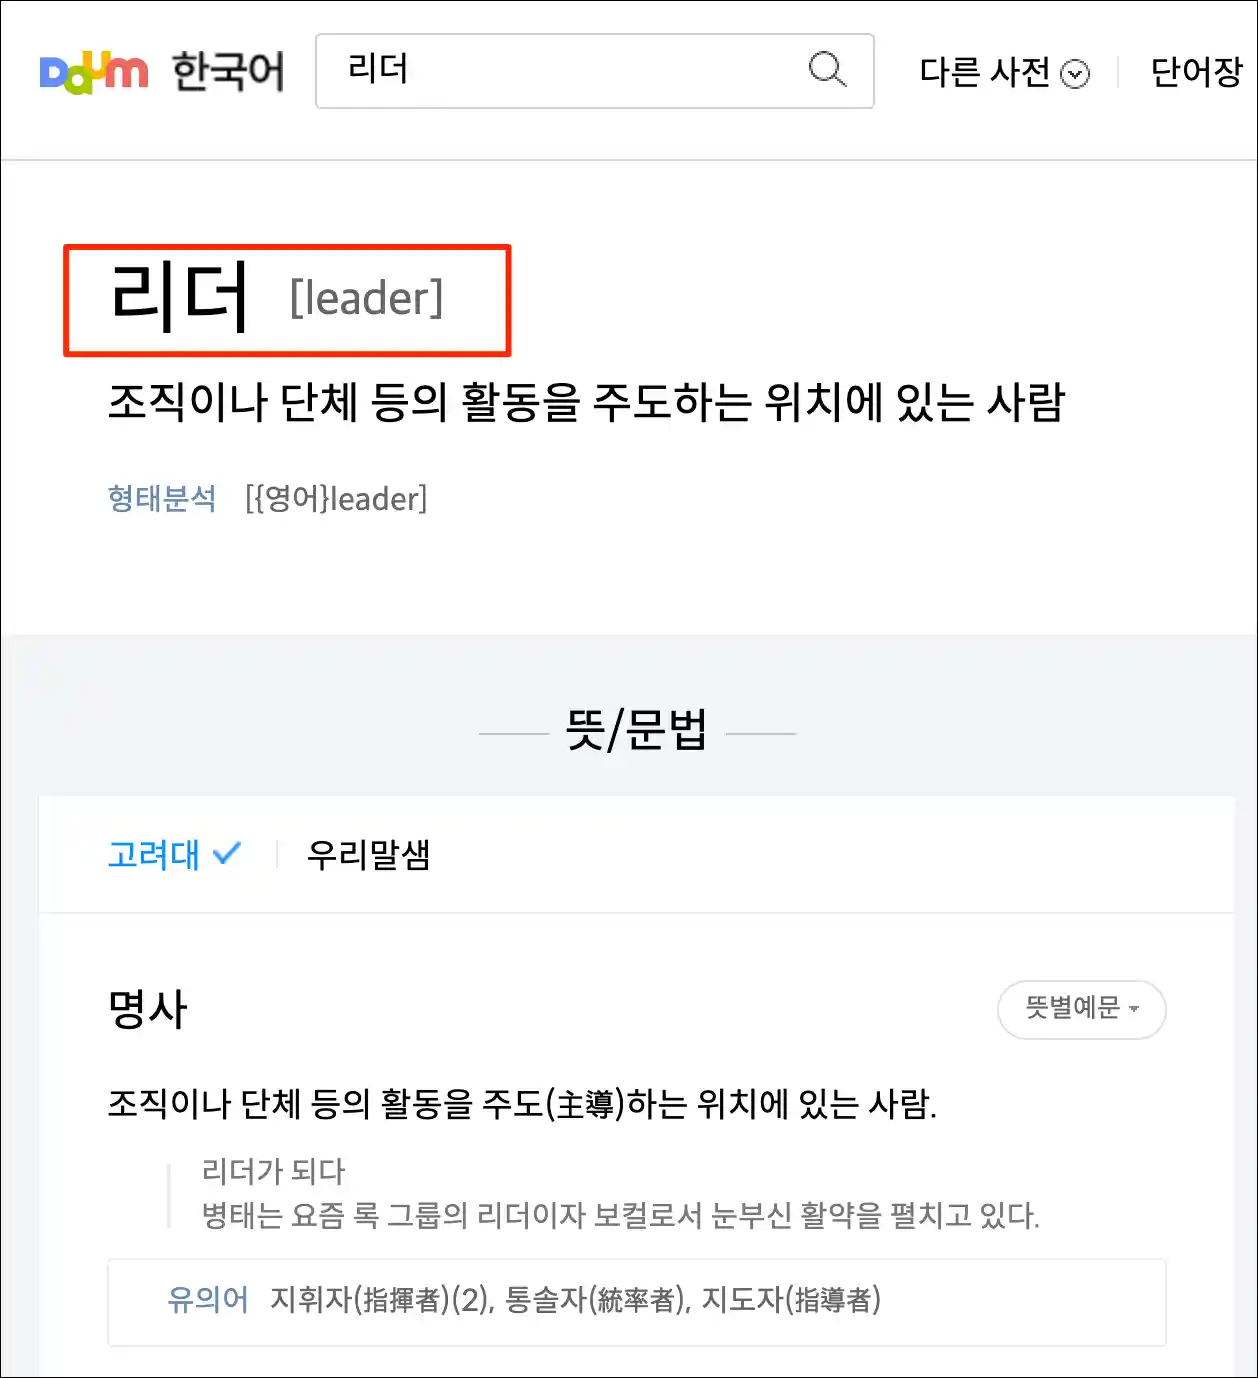The width and height of the screenshot is (1258, 1378).
Task: Click the example phrase 리더가 되다
Action: (273, 1171)
